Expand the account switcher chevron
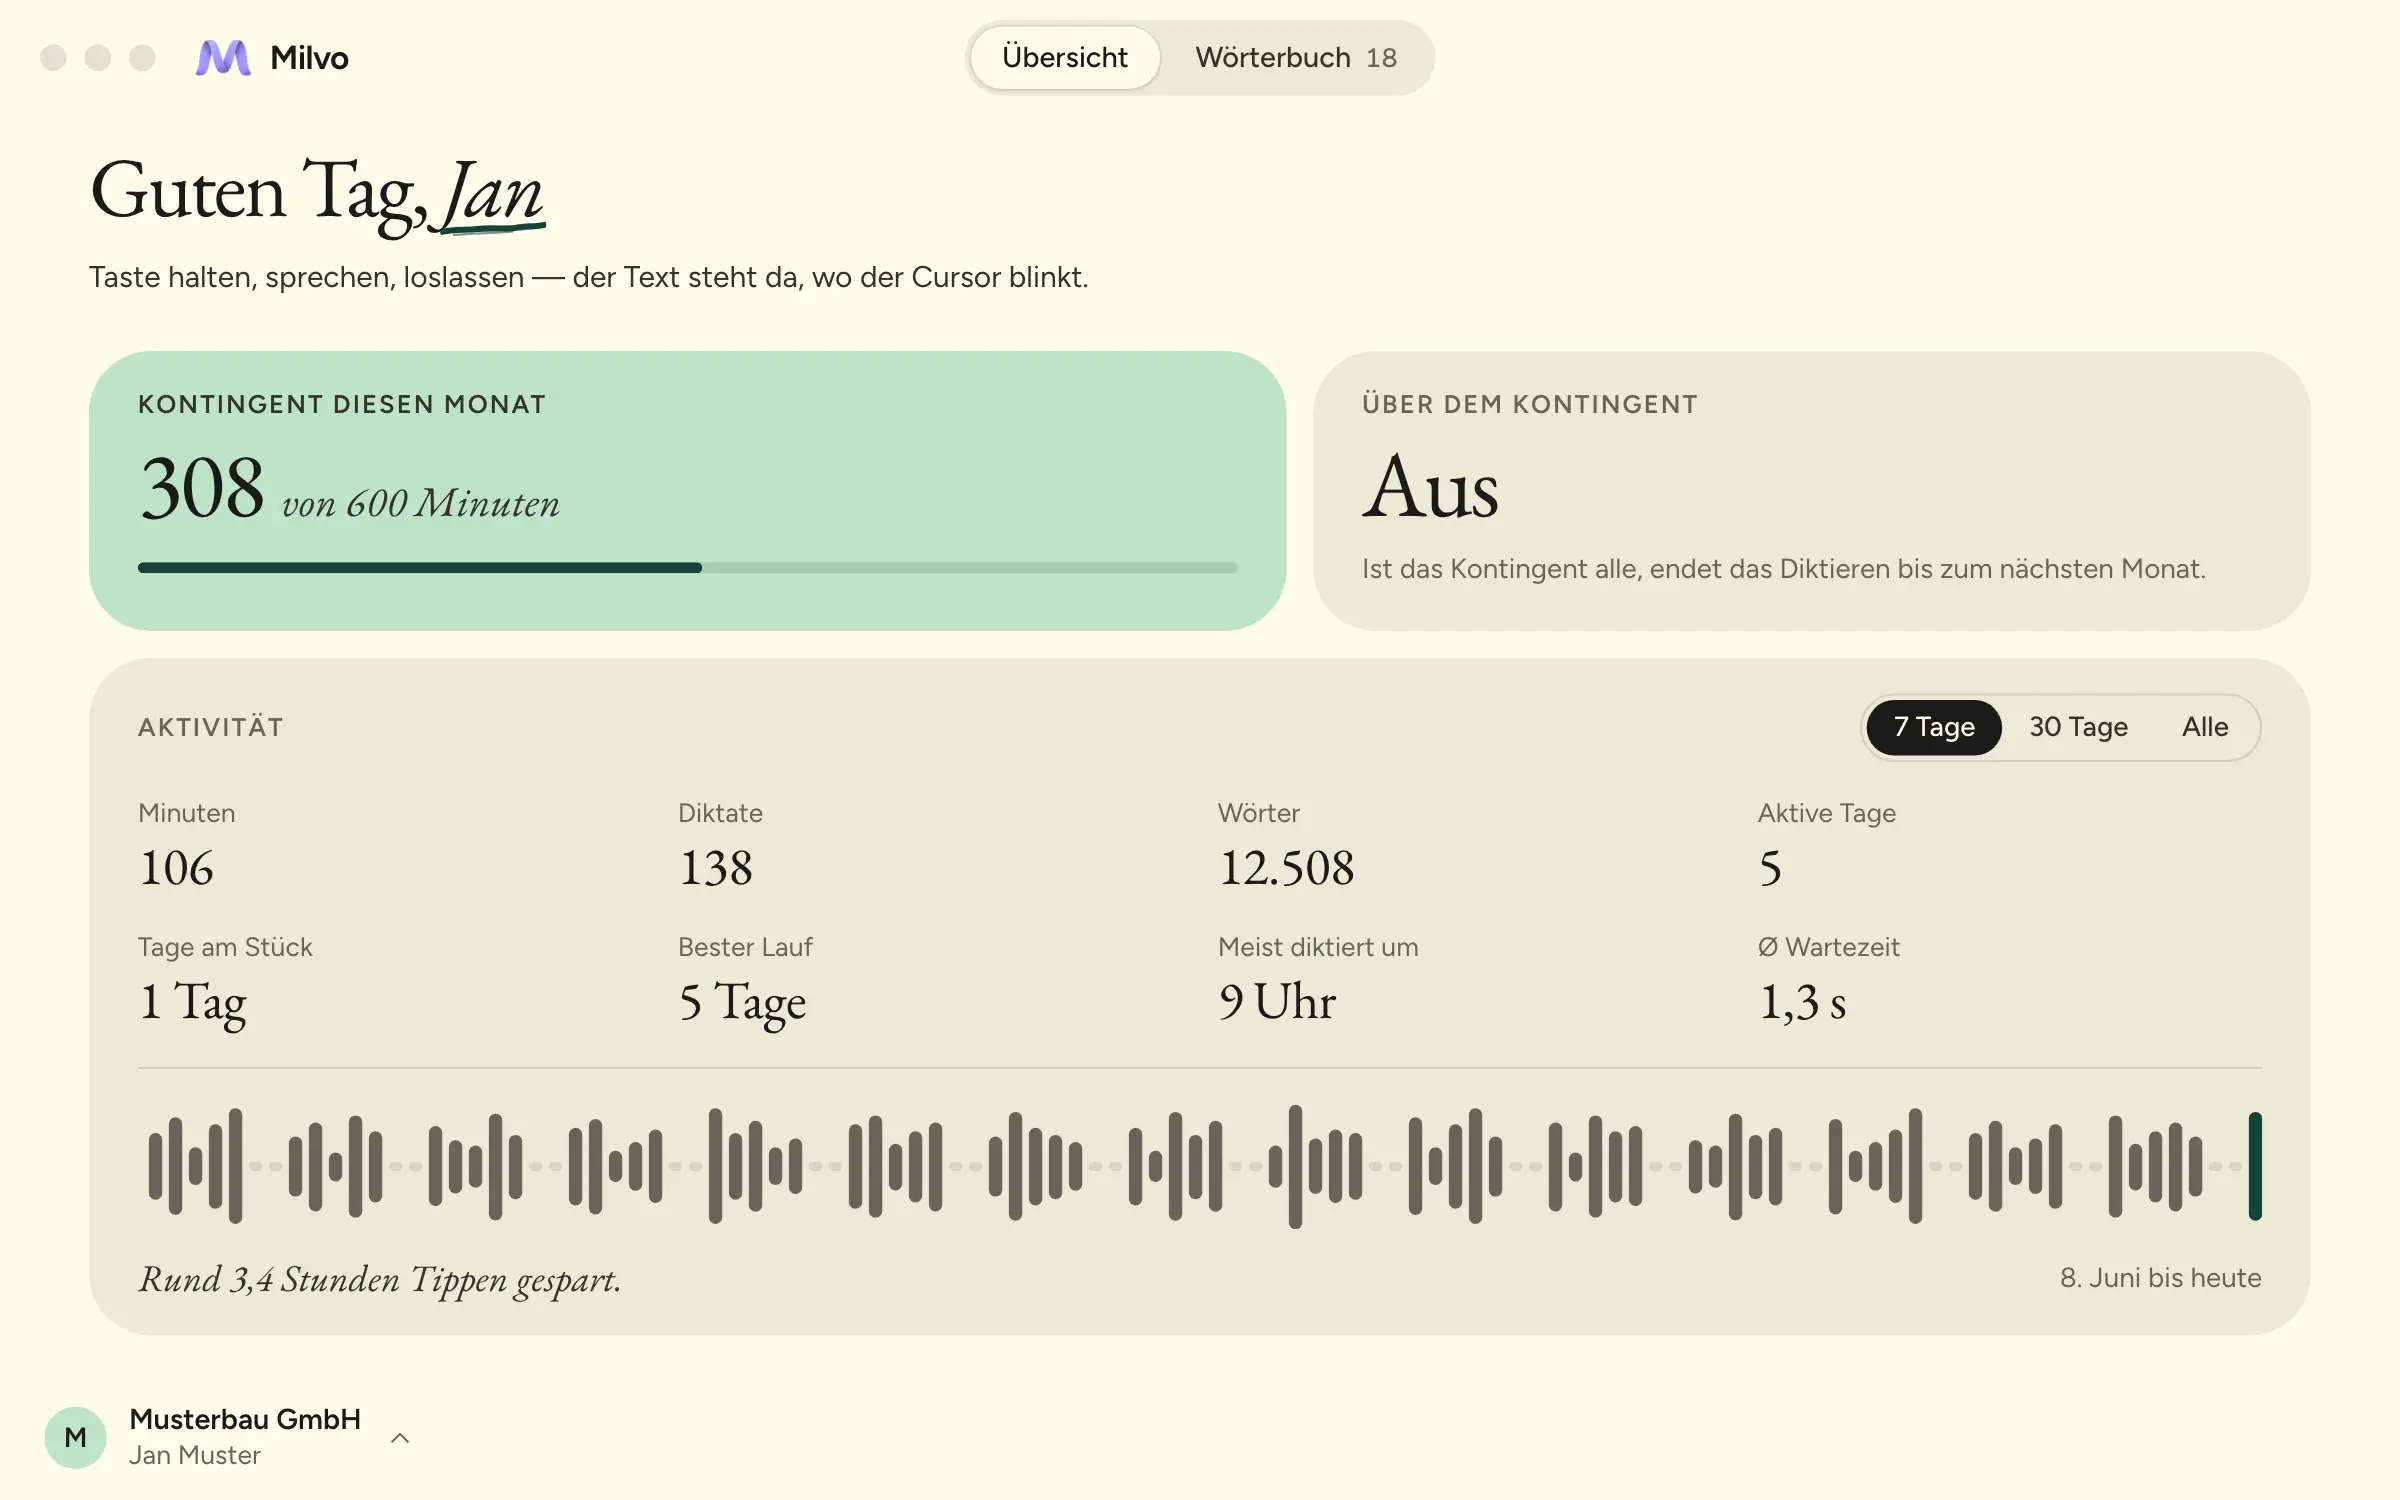The image size is (2400, 1500). 400,1438
